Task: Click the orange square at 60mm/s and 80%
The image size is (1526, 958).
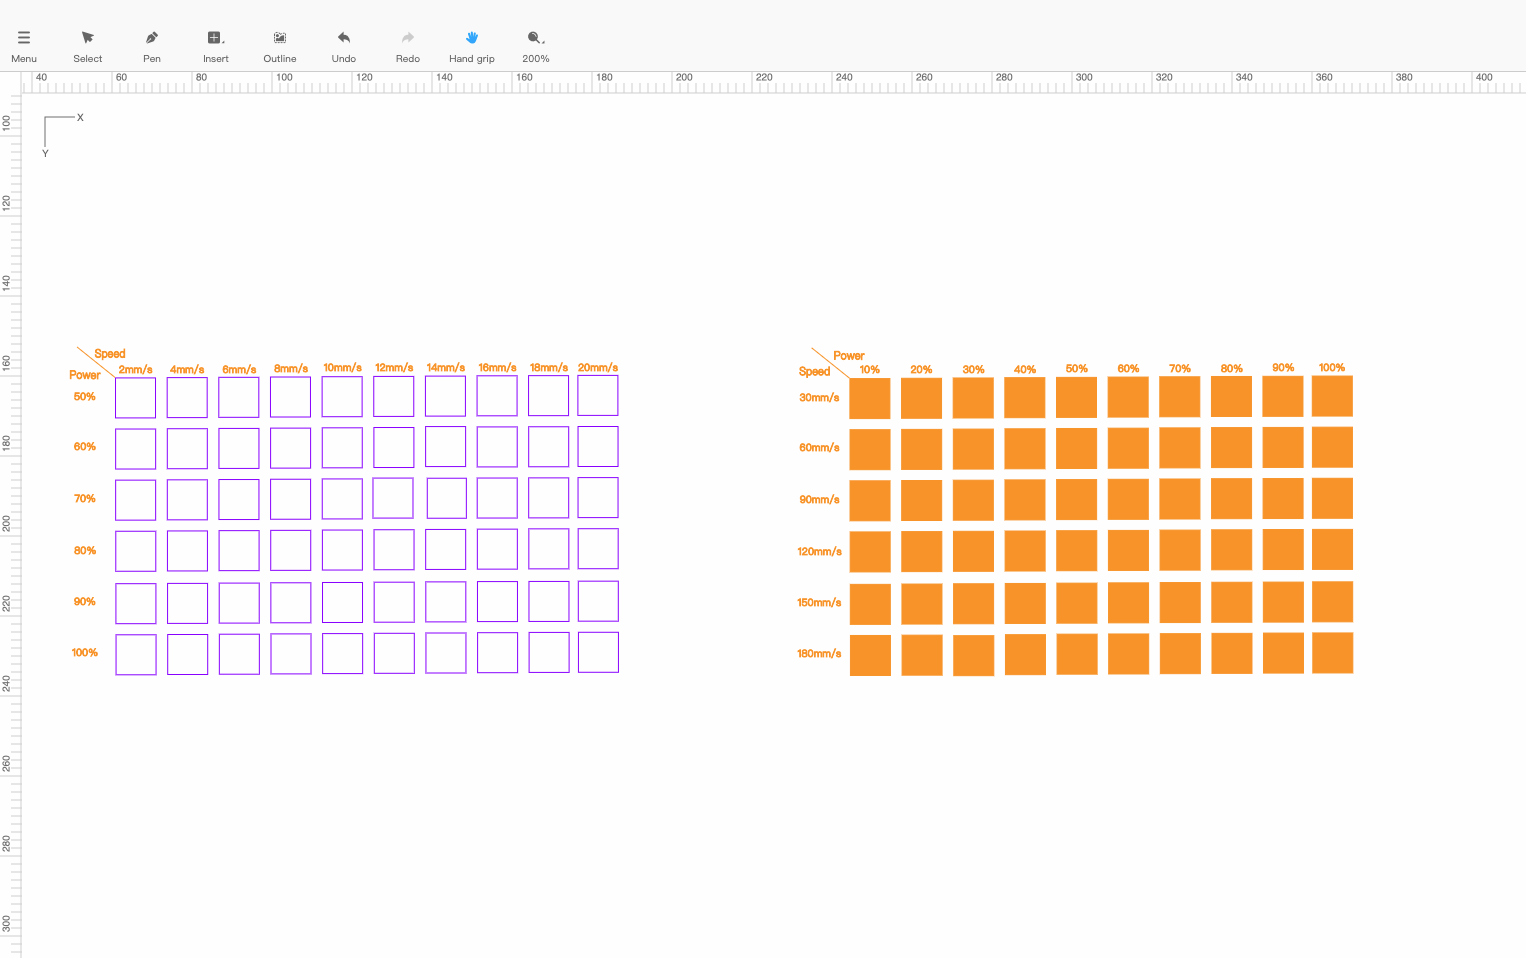Action: click(1231, 447)
